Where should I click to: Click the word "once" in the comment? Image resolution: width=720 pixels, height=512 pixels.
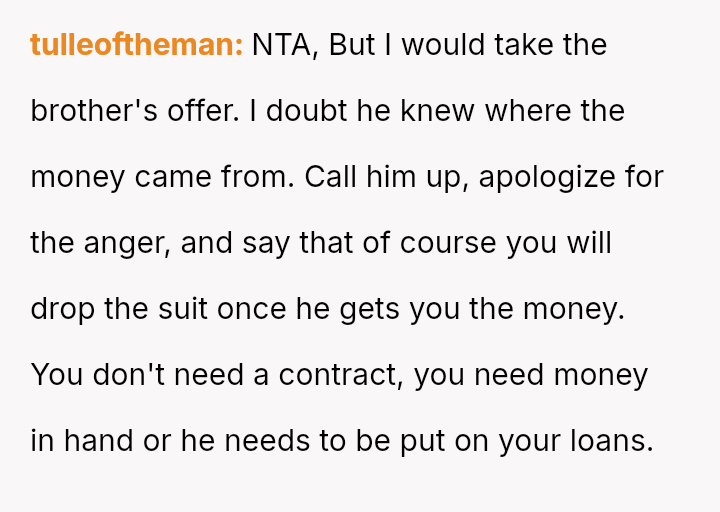252,310
